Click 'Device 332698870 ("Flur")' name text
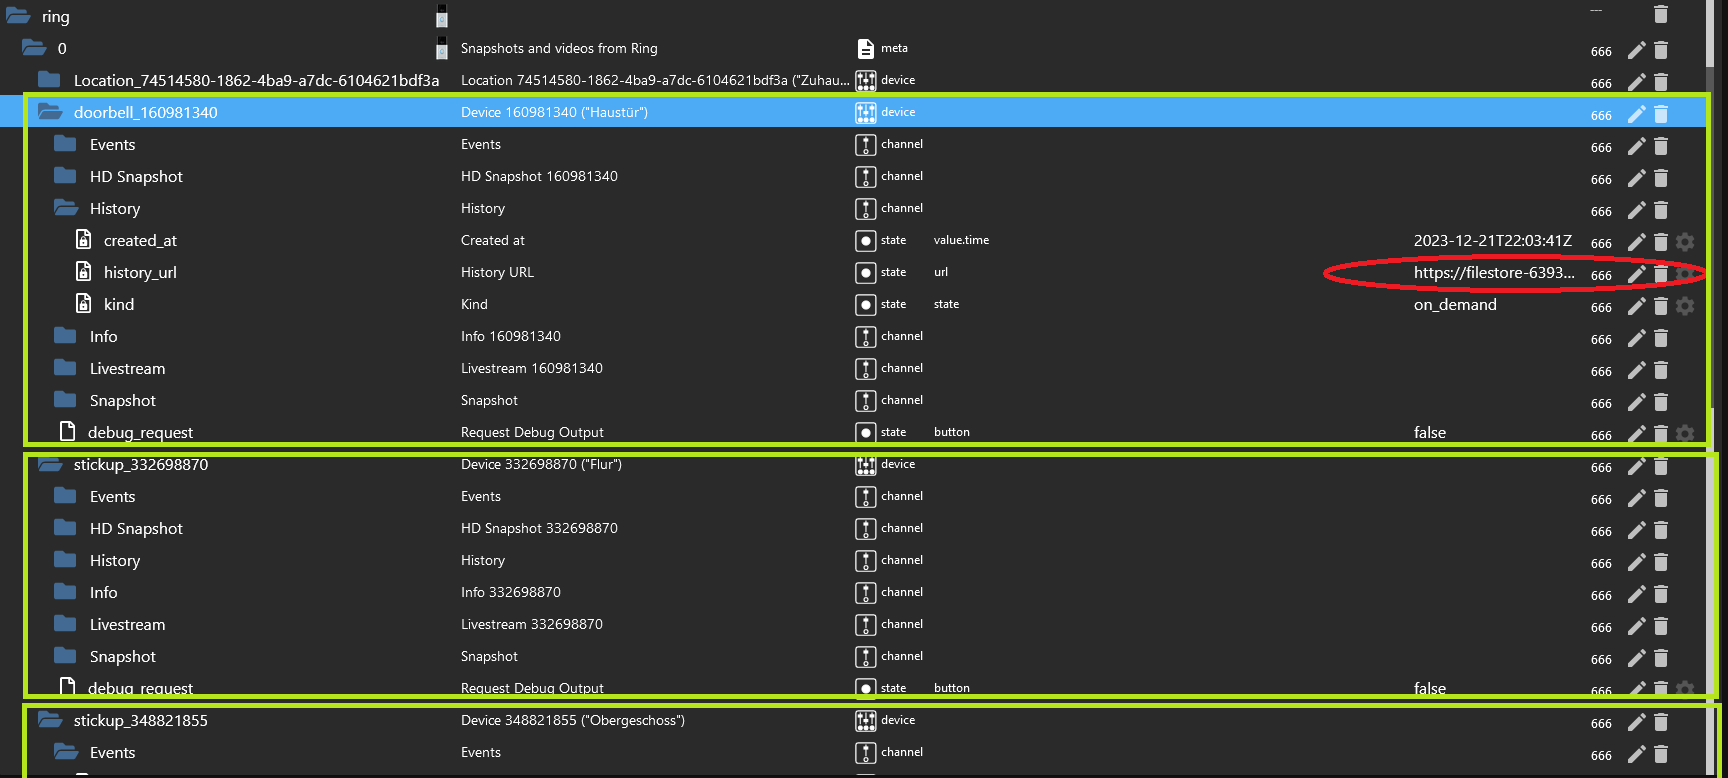 tap(541, 464)
